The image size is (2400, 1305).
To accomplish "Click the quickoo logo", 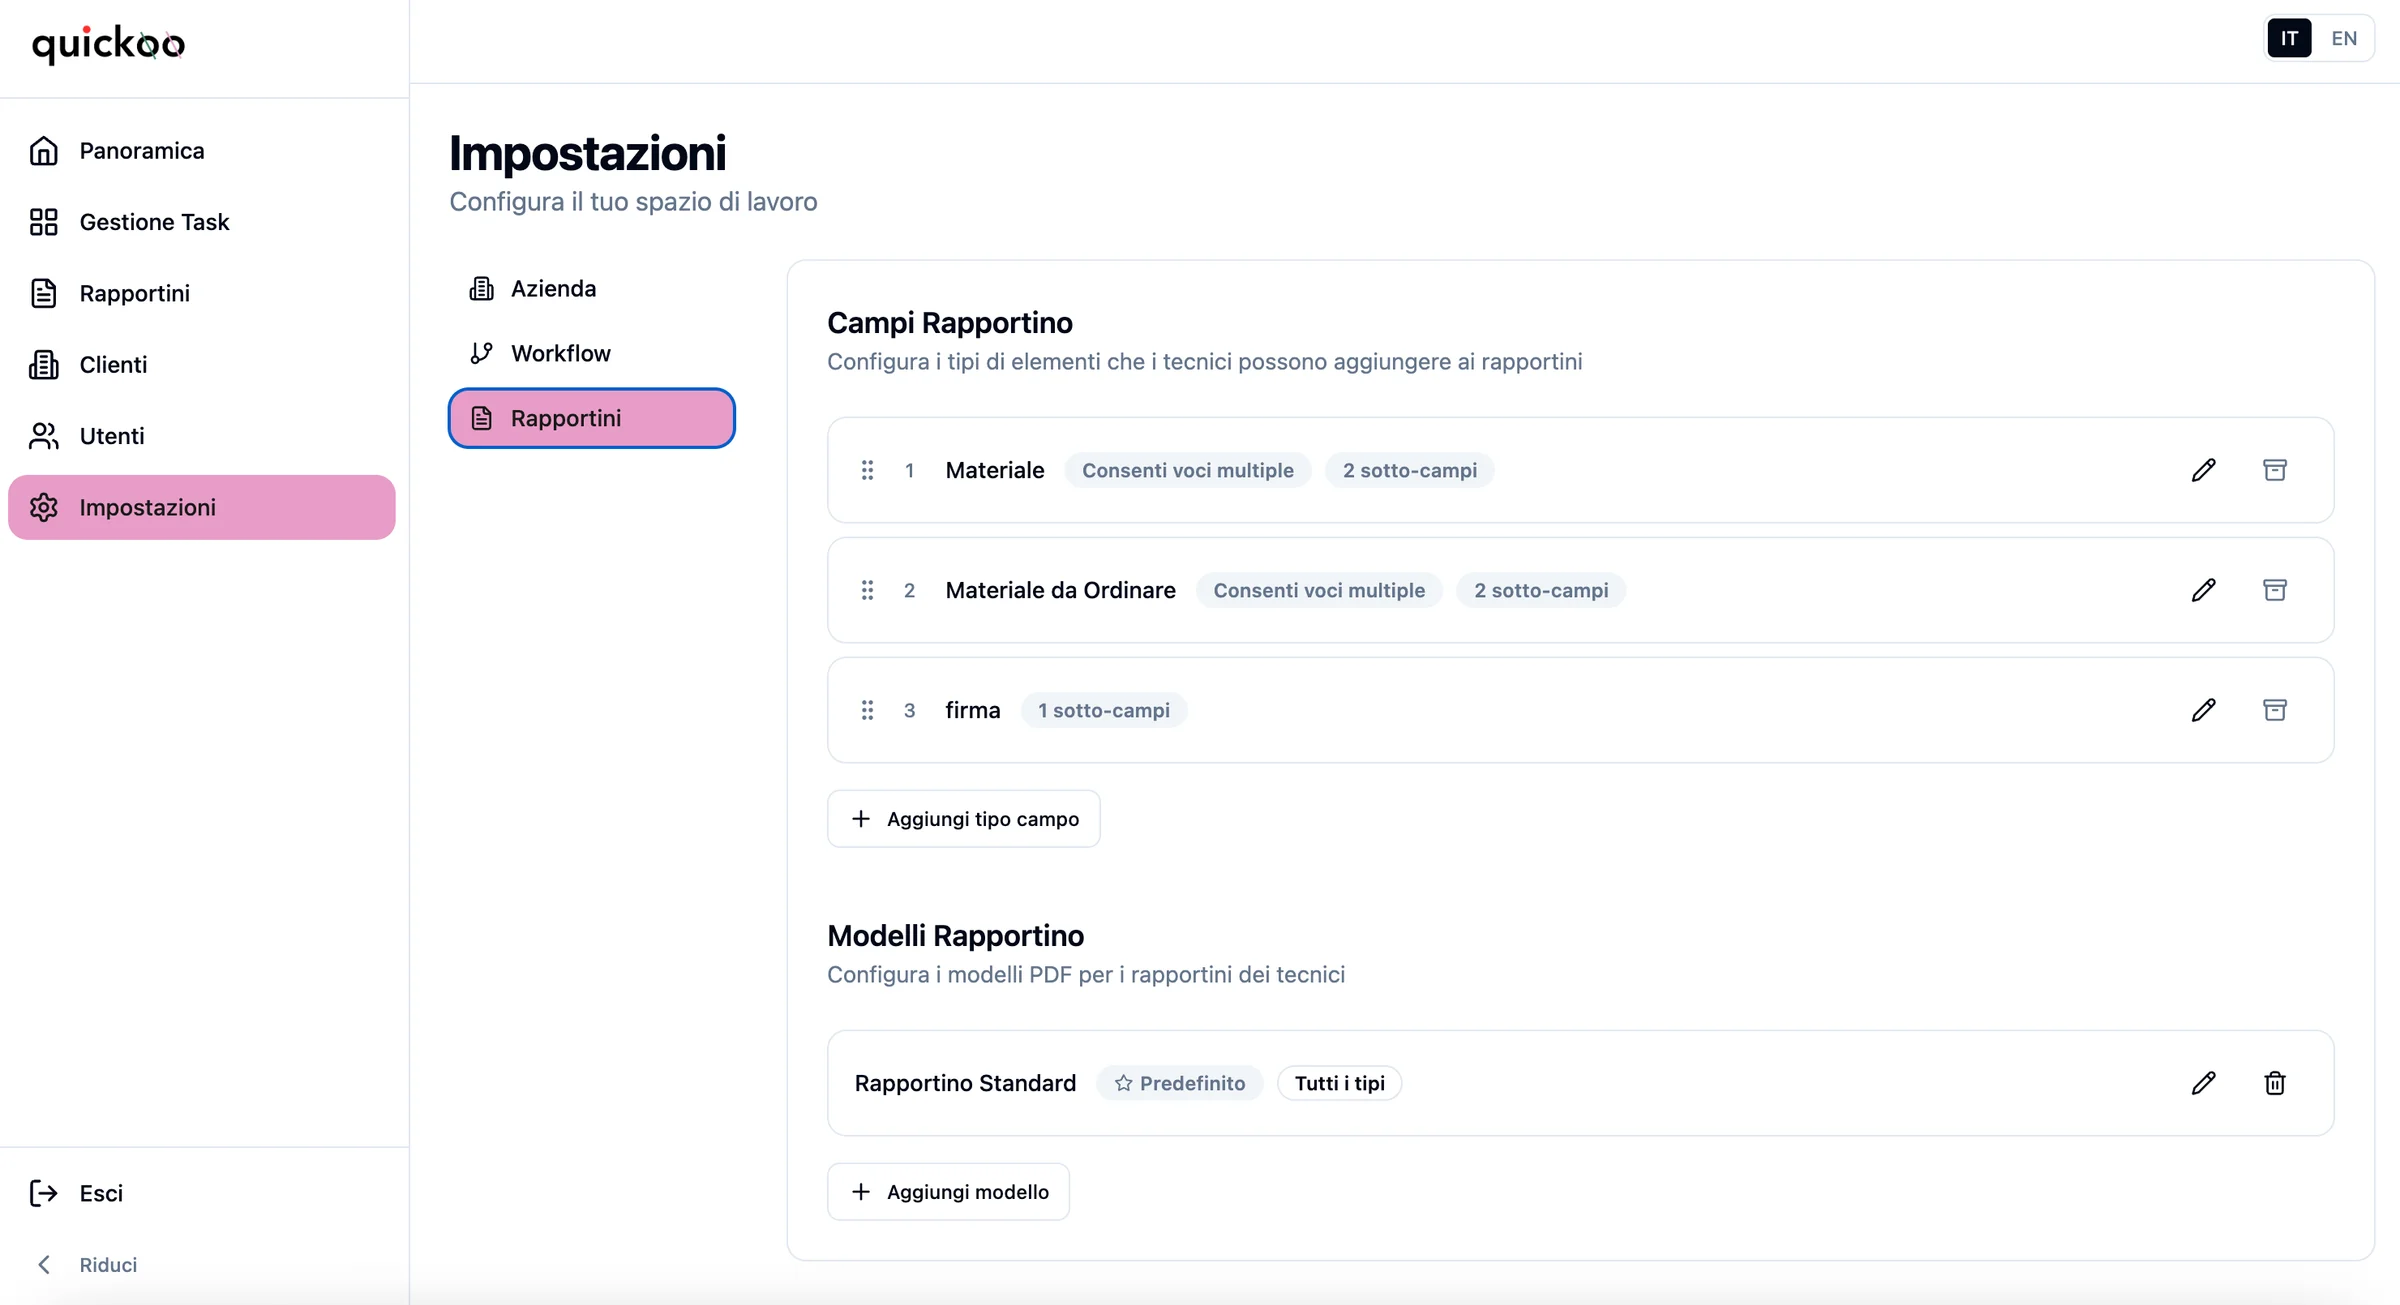I will [108, 44].
